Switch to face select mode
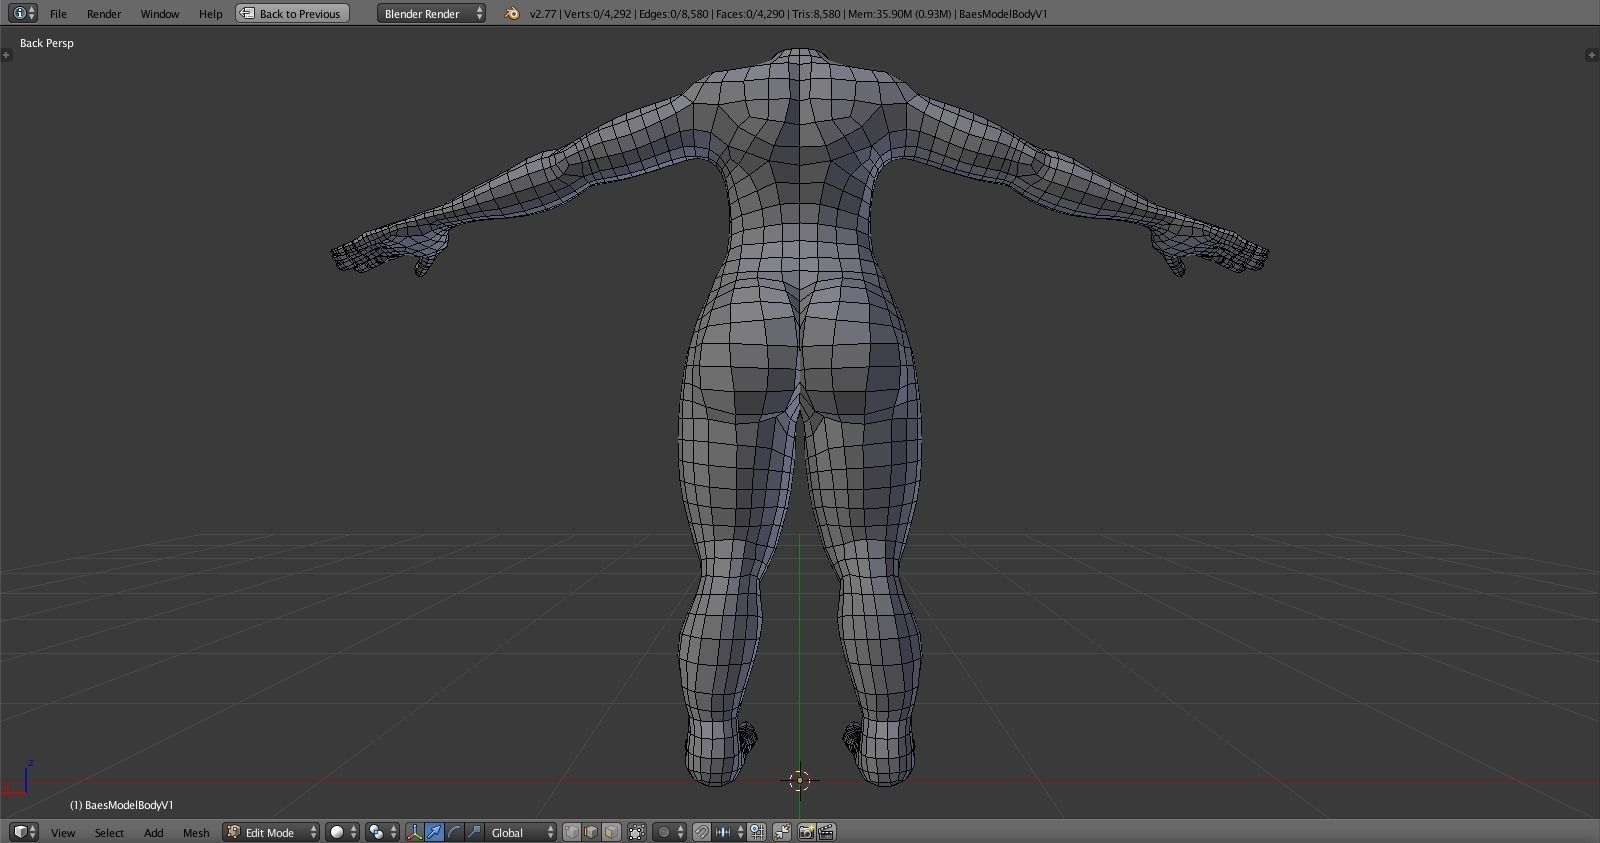The image size is (1600, 843). click(611, 832)
